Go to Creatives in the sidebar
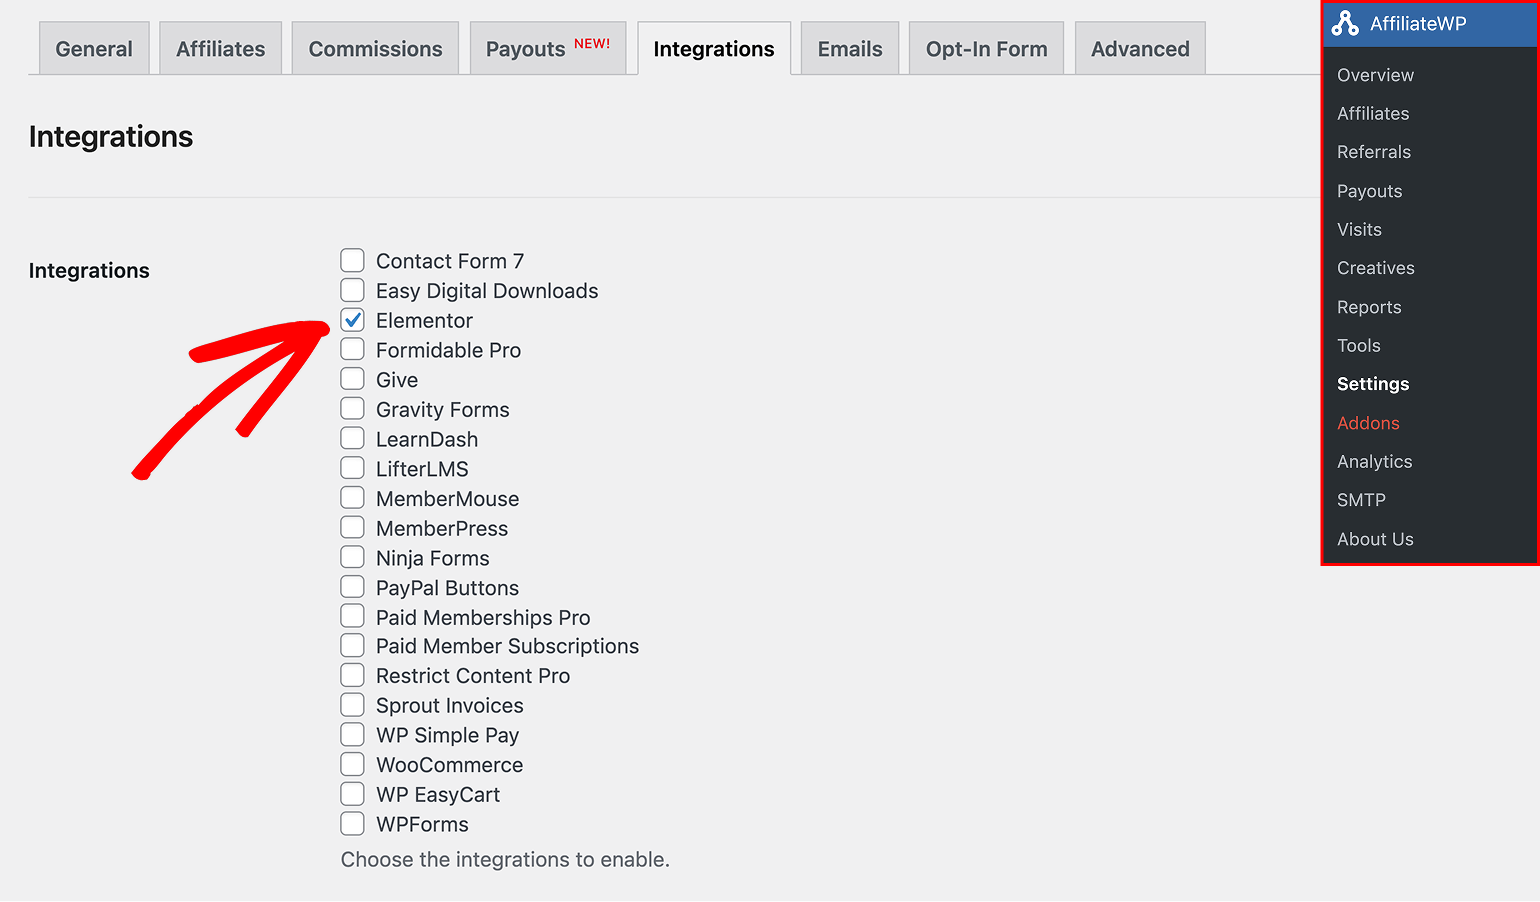Screen dimensions: 1540x902 click(1375, 268)
